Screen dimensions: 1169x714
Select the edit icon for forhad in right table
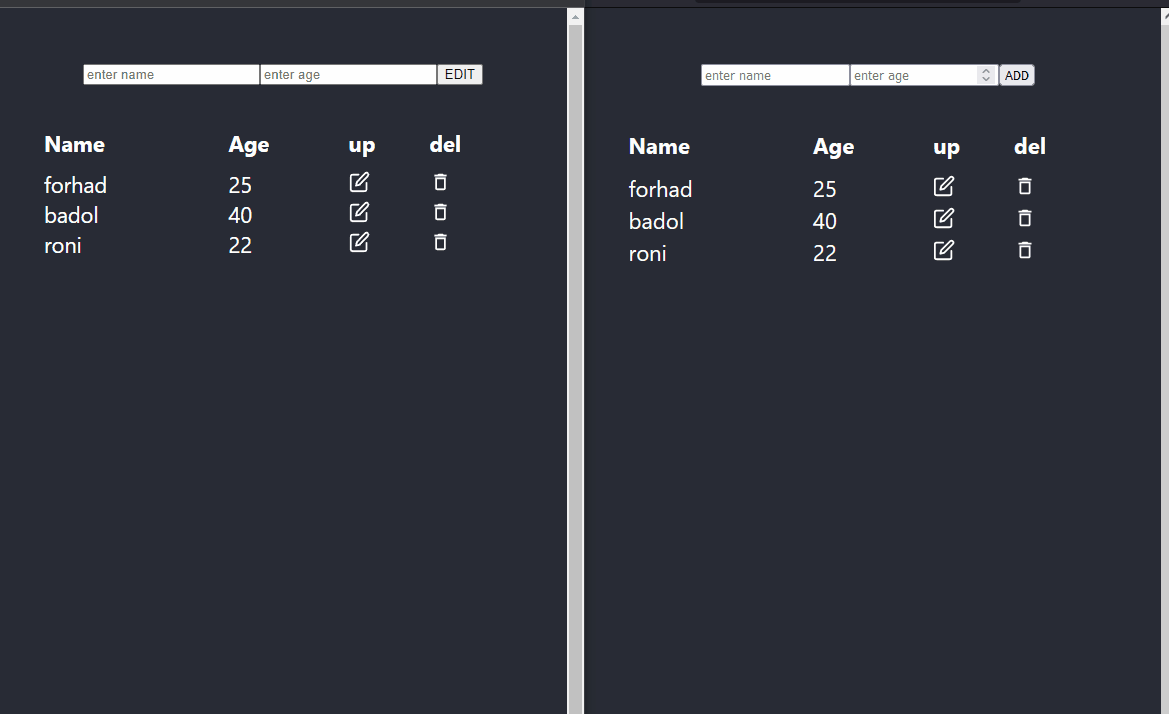tap(944, 186)
